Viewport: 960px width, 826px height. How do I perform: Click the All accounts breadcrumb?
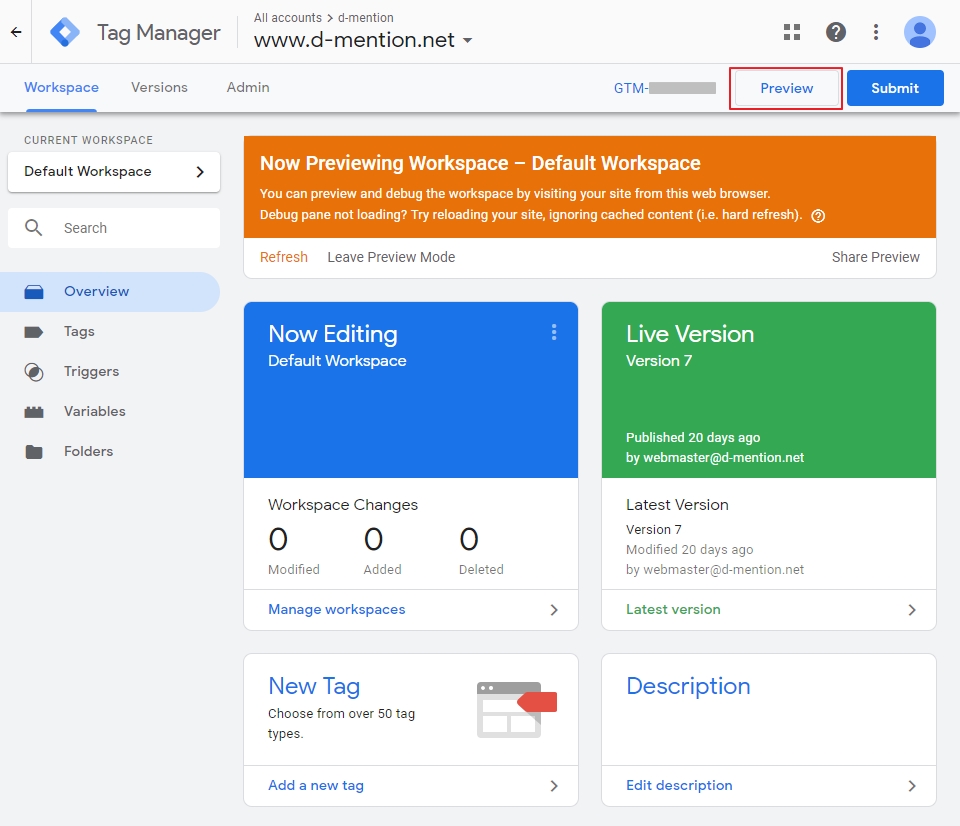(288, 18)
